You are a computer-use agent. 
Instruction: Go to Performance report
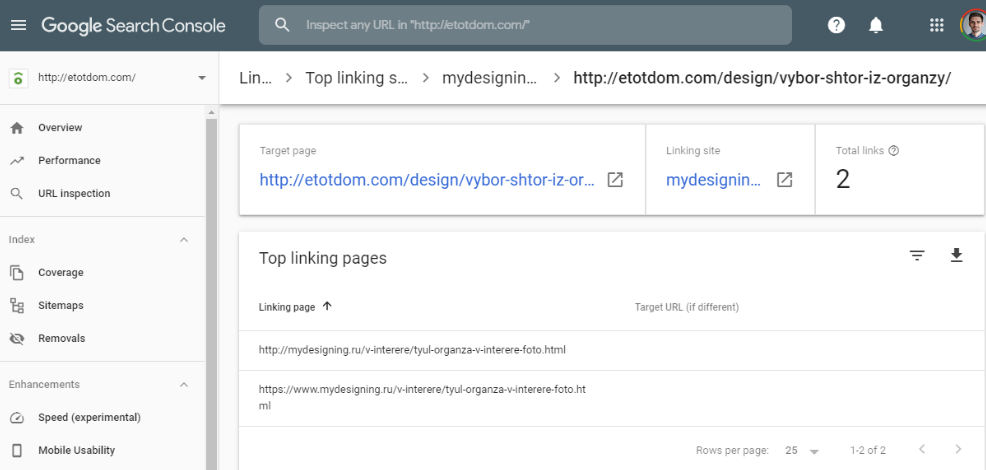69,160
